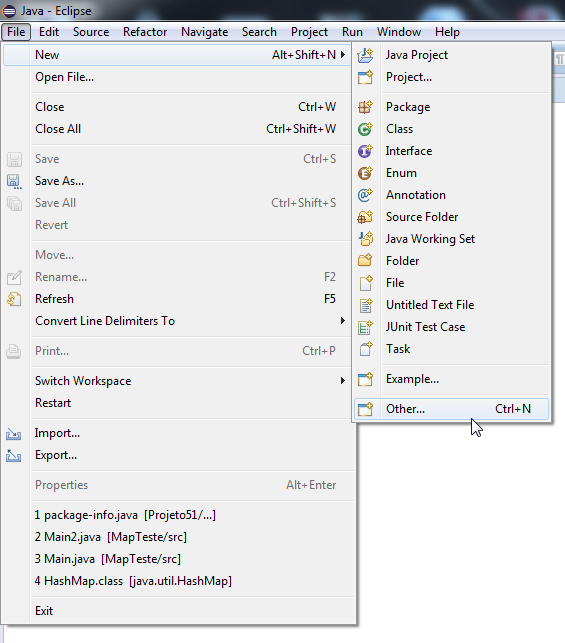Image resolution: width=565 pixels, height=643 pixels.
Task: Choose Source Folder label in New submenu
Action: pos(422,217)
